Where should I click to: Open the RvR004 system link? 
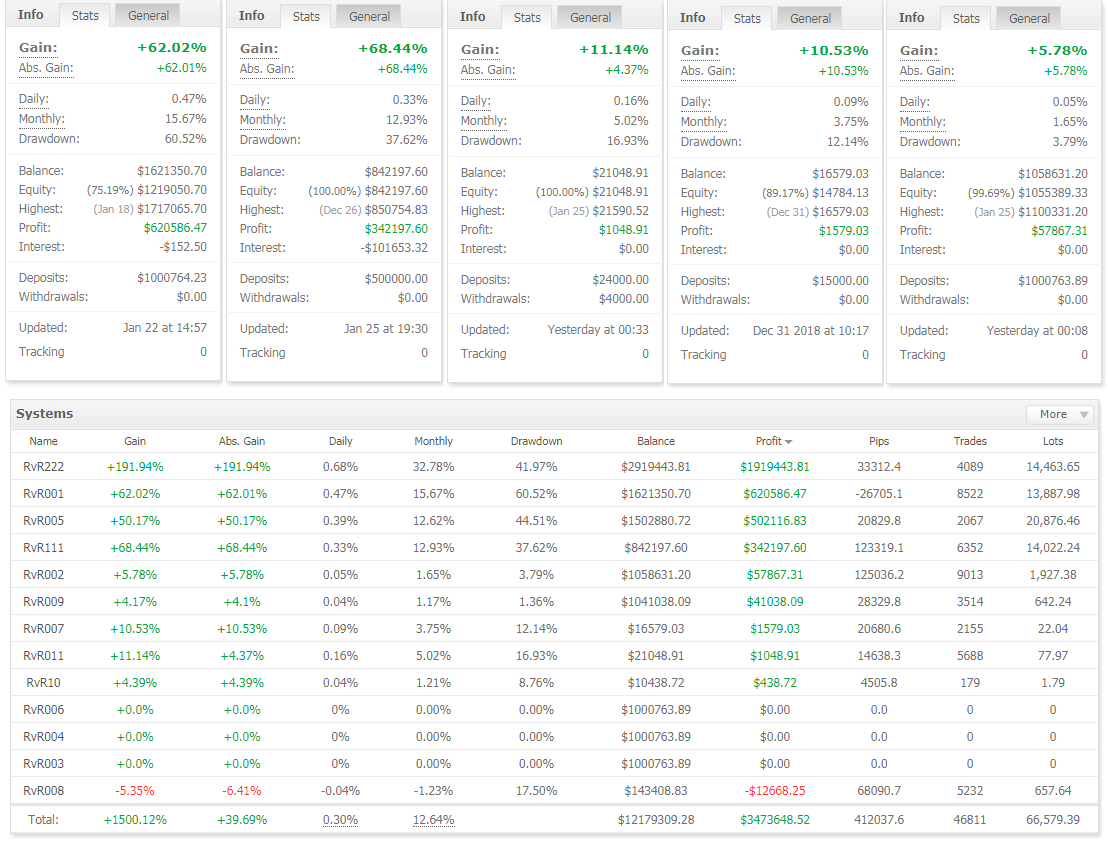pos(44,737)
